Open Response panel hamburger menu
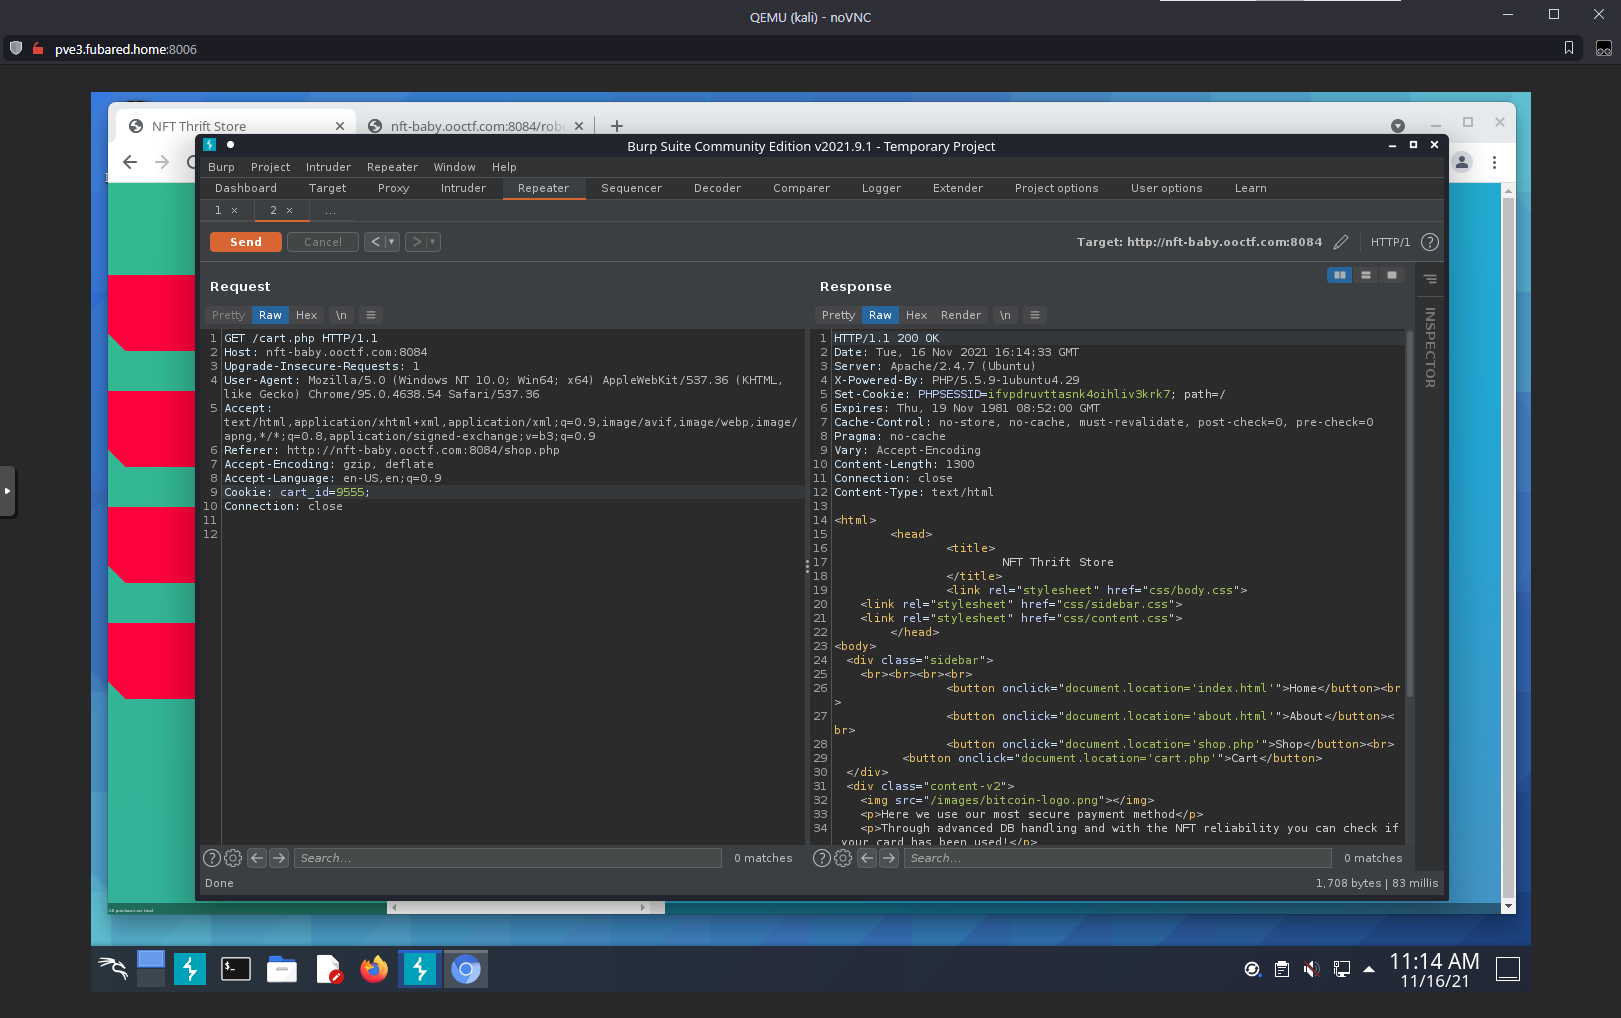Image resolution: width=1621 pixels, height=1018 pixels. click(x=1035, y=315)
